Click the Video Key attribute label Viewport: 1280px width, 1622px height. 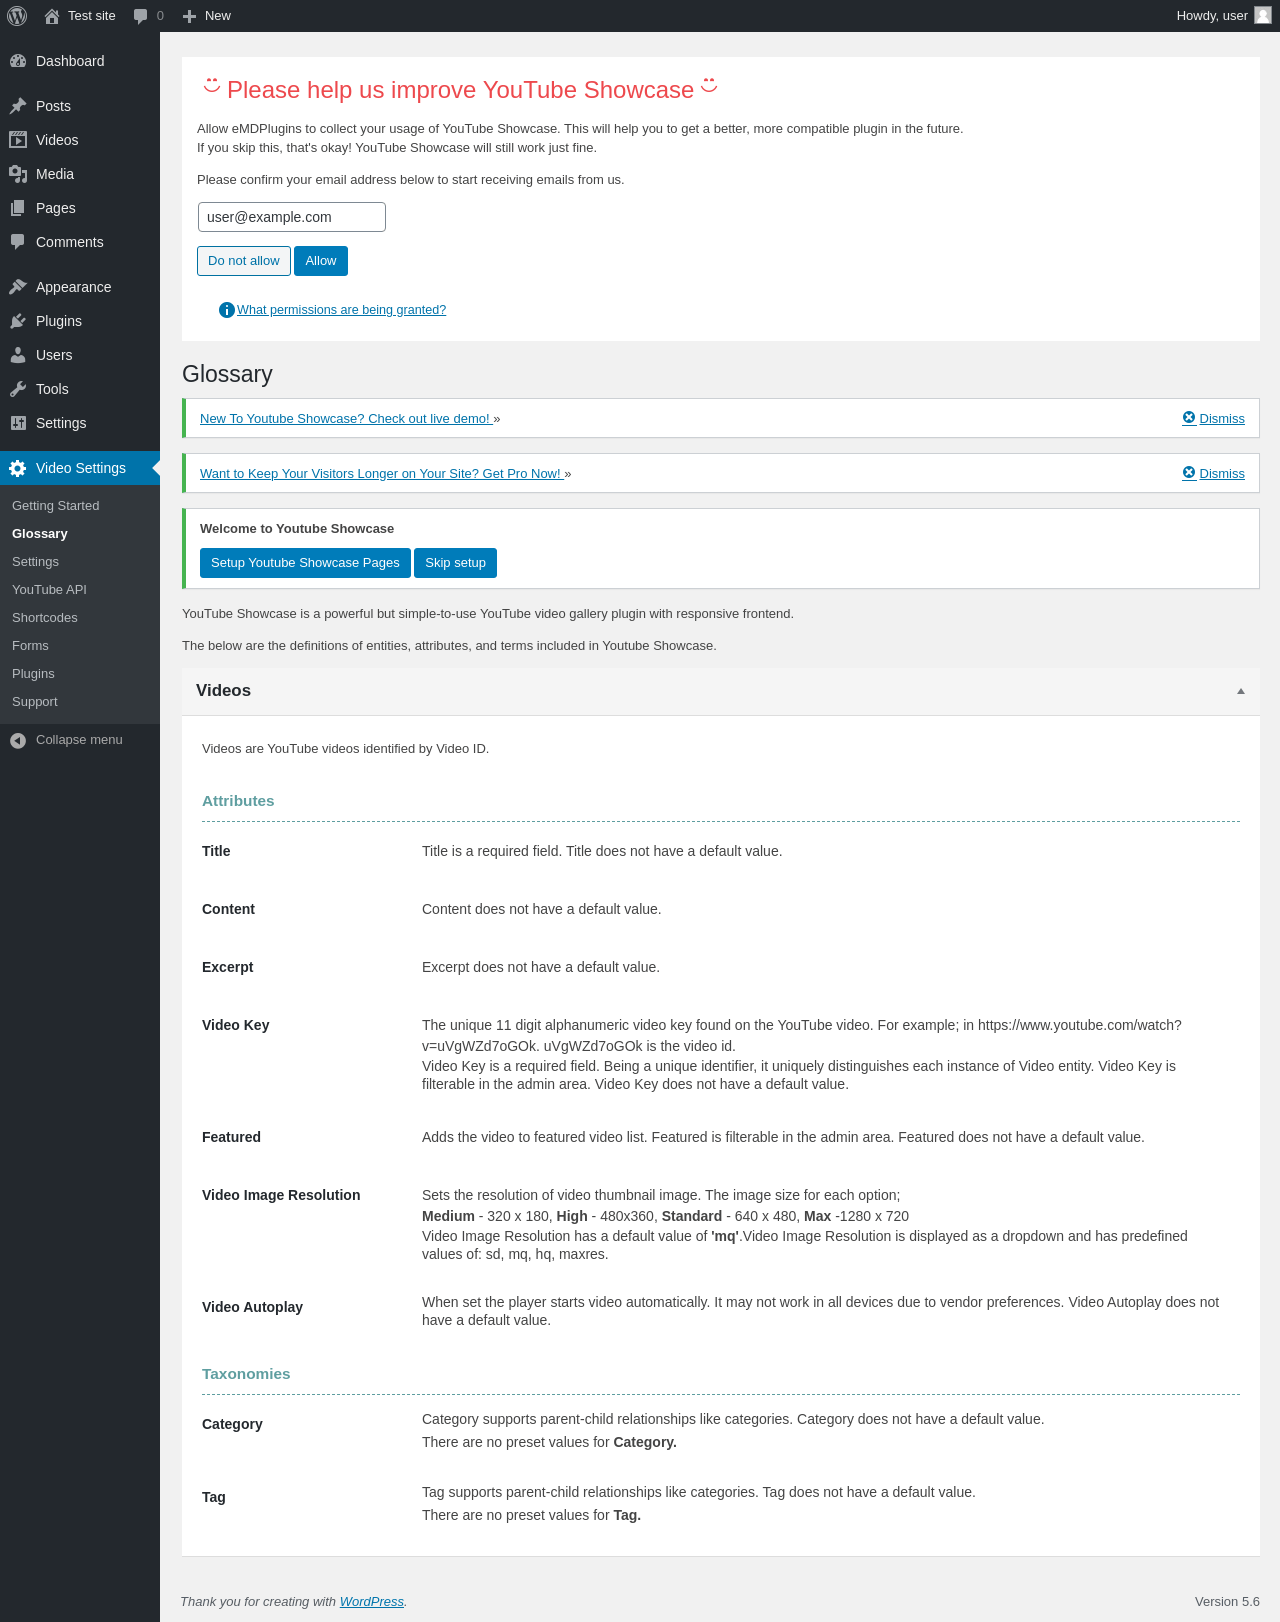[x=235, y=1025]
